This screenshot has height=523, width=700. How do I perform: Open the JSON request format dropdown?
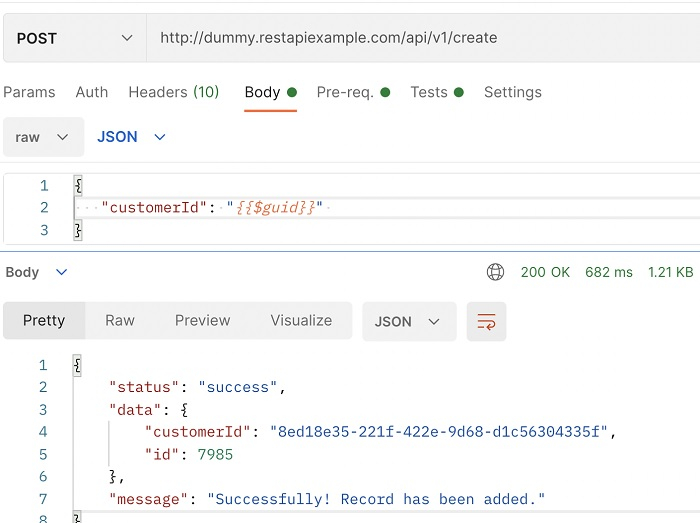131,137
